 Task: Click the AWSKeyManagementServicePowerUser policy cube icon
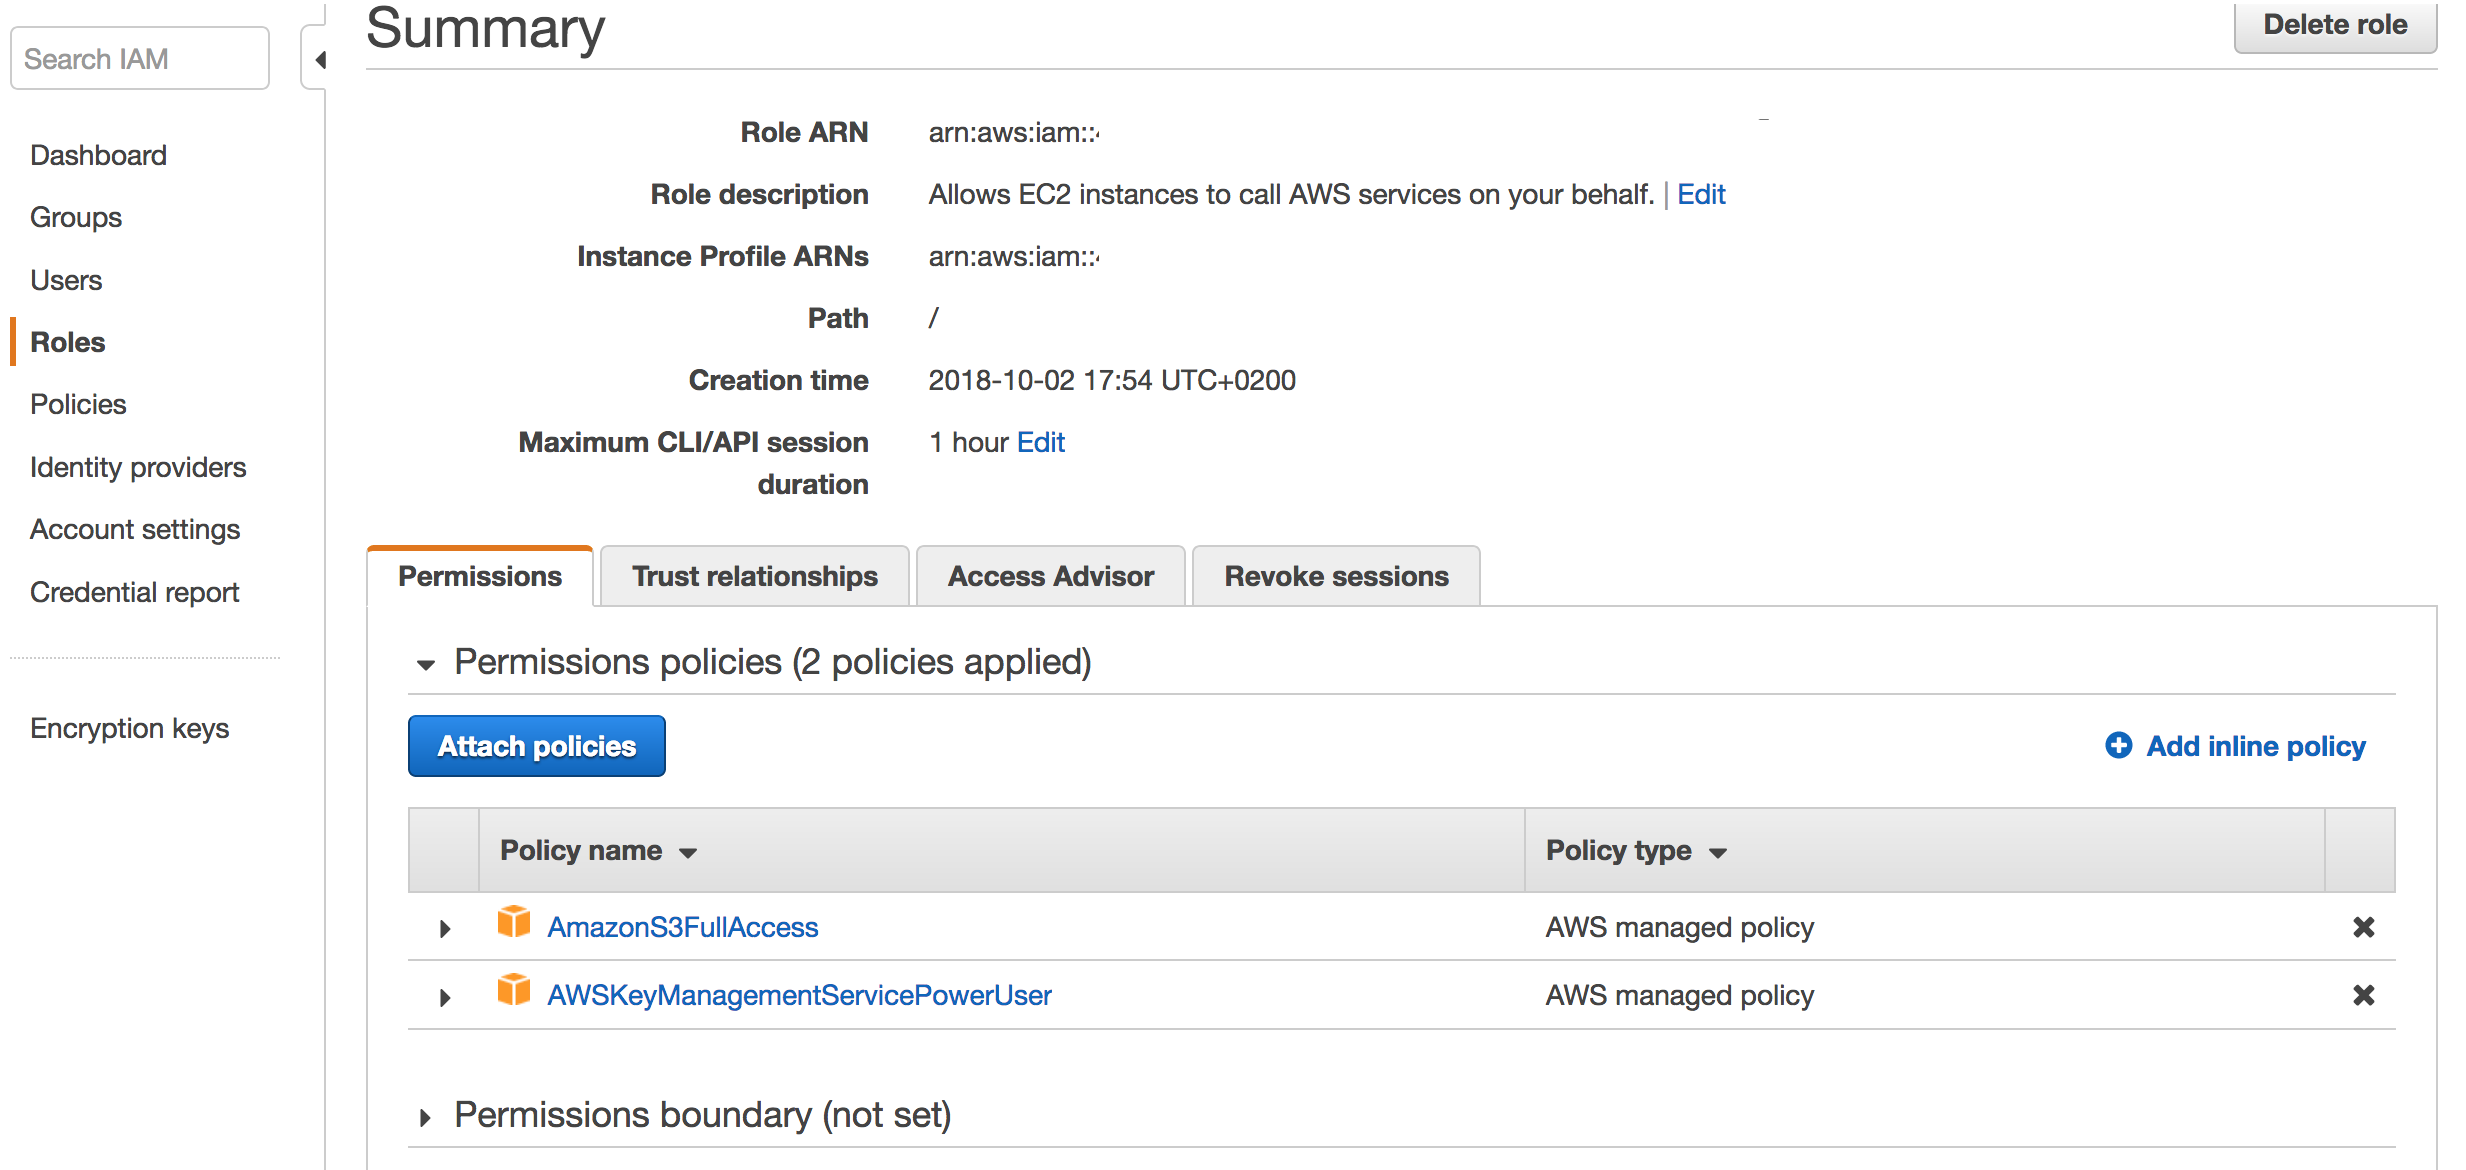point(514,990)
